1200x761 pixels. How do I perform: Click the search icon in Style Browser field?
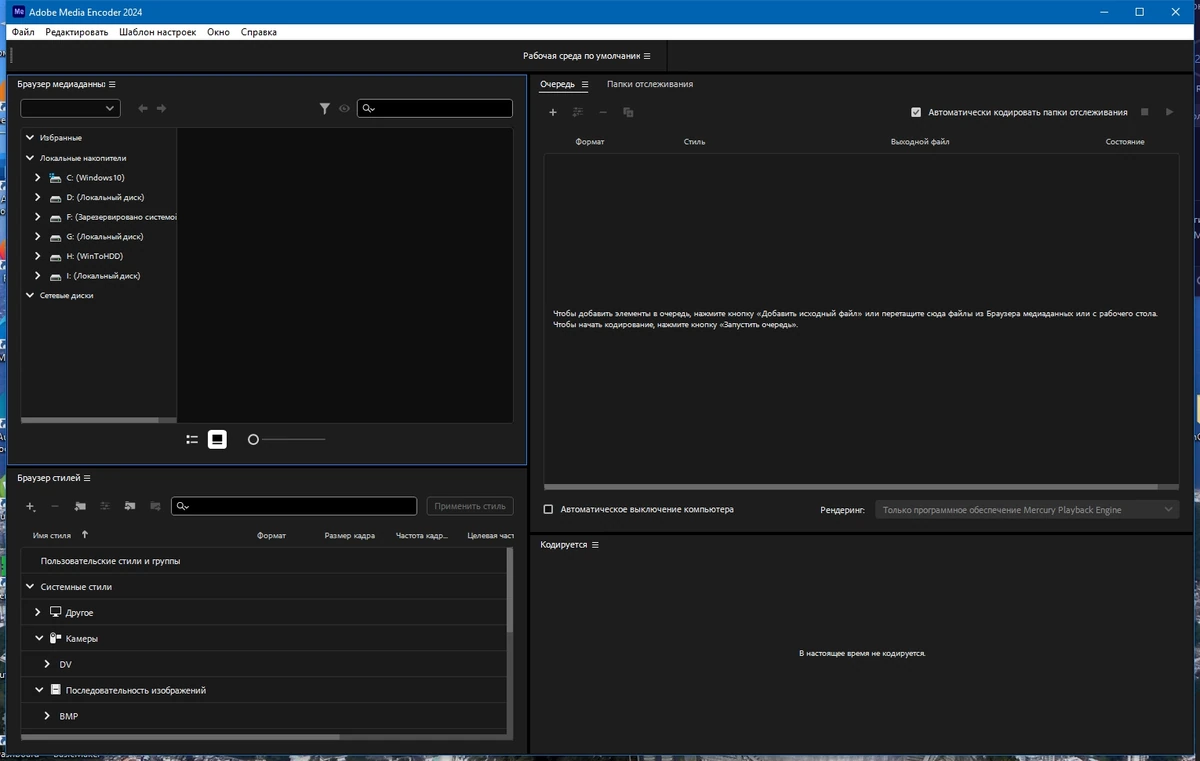182,506
